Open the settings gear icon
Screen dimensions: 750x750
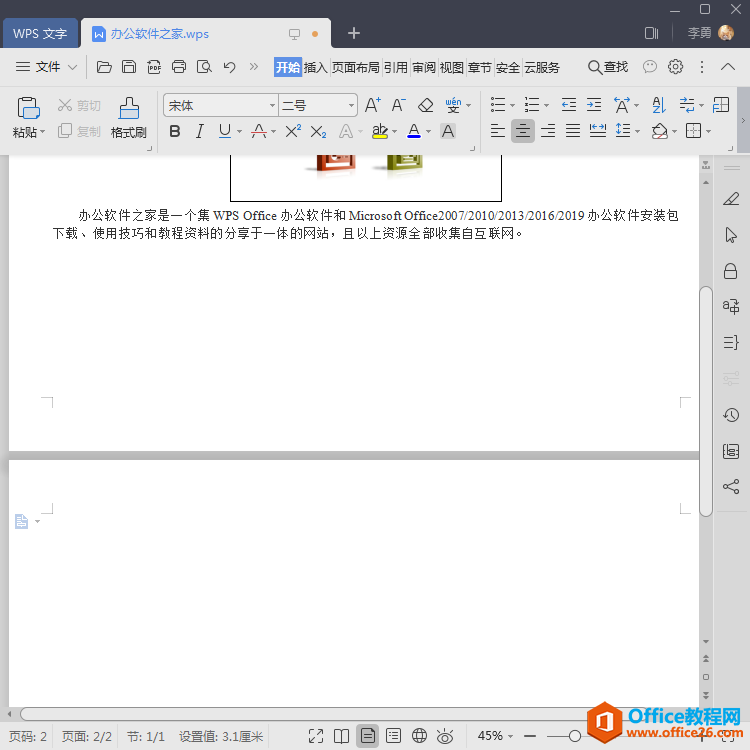point(675,66)
